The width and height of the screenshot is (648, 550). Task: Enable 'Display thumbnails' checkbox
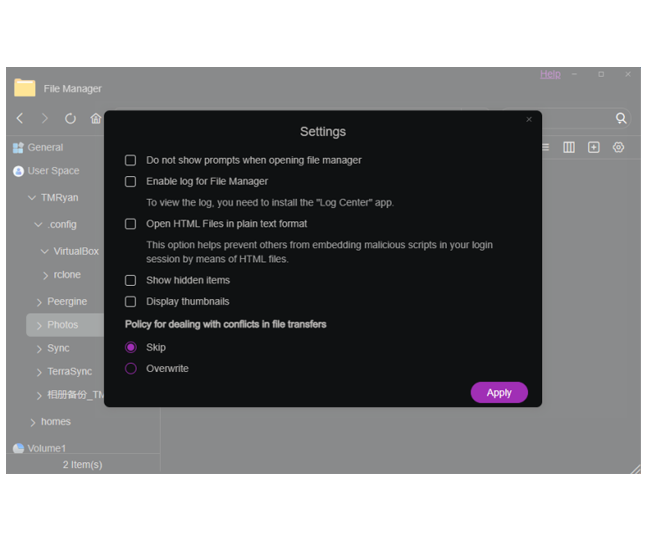coord(130,302)
